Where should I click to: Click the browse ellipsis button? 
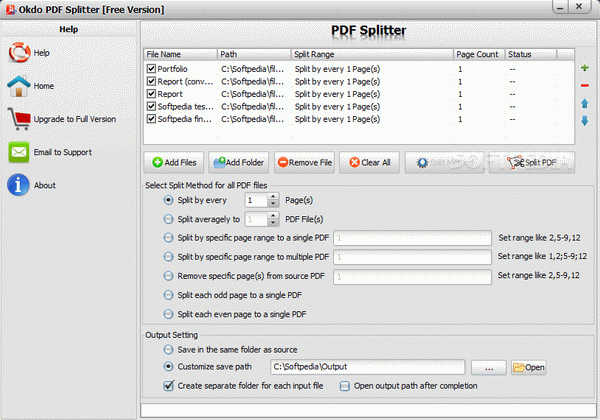[489, 368]
